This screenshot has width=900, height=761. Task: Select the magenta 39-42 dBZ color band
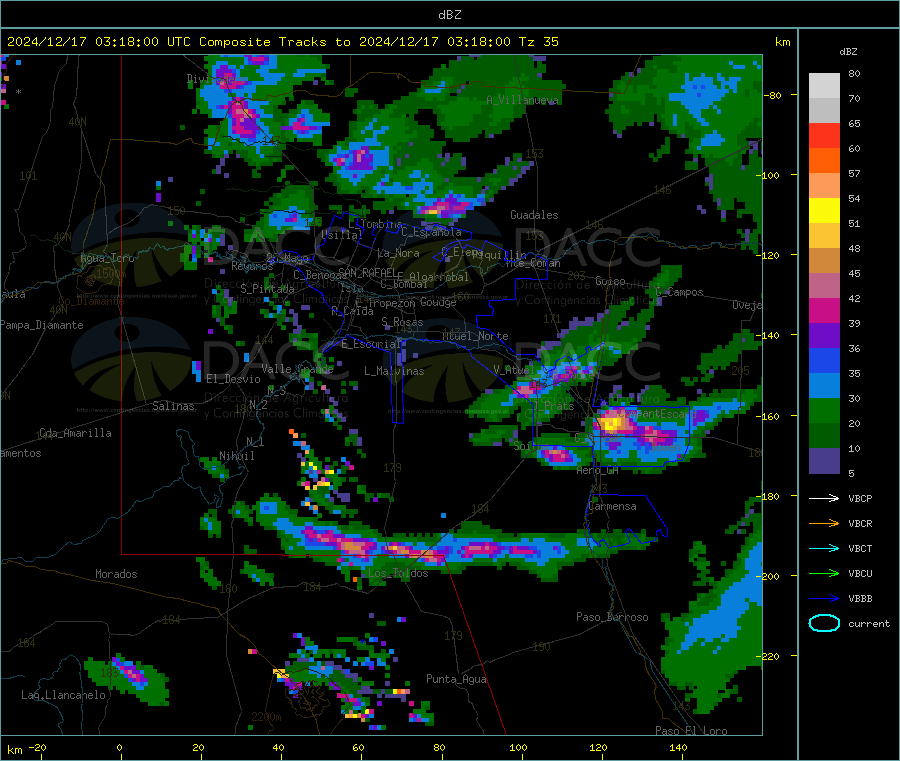click(x=824, y=310)
